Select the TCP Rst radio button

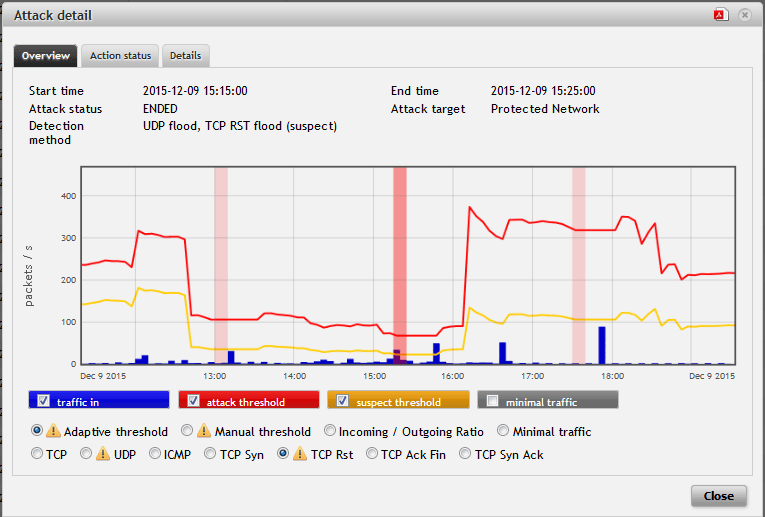283,454
